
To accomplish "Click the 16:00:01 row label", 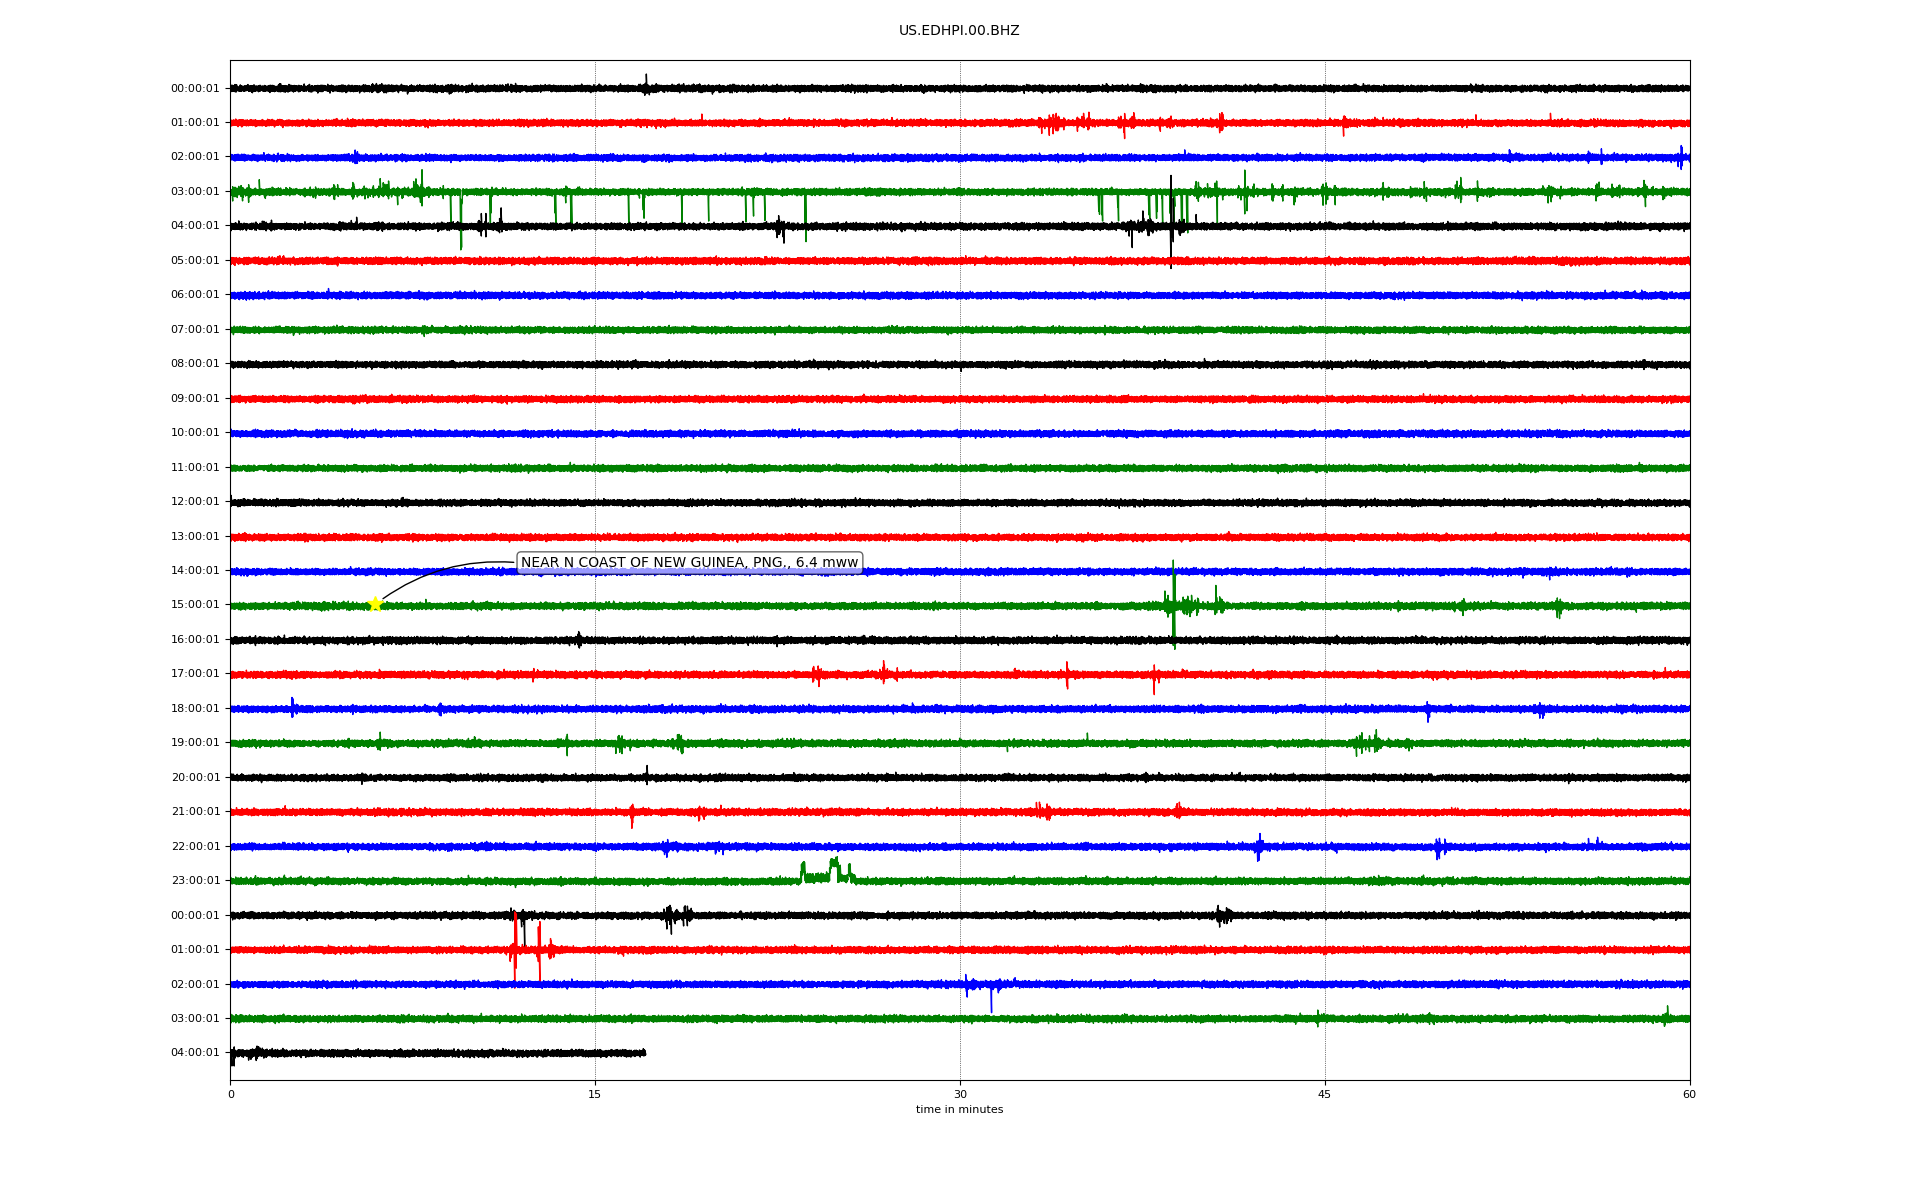I will coord(195,640).
